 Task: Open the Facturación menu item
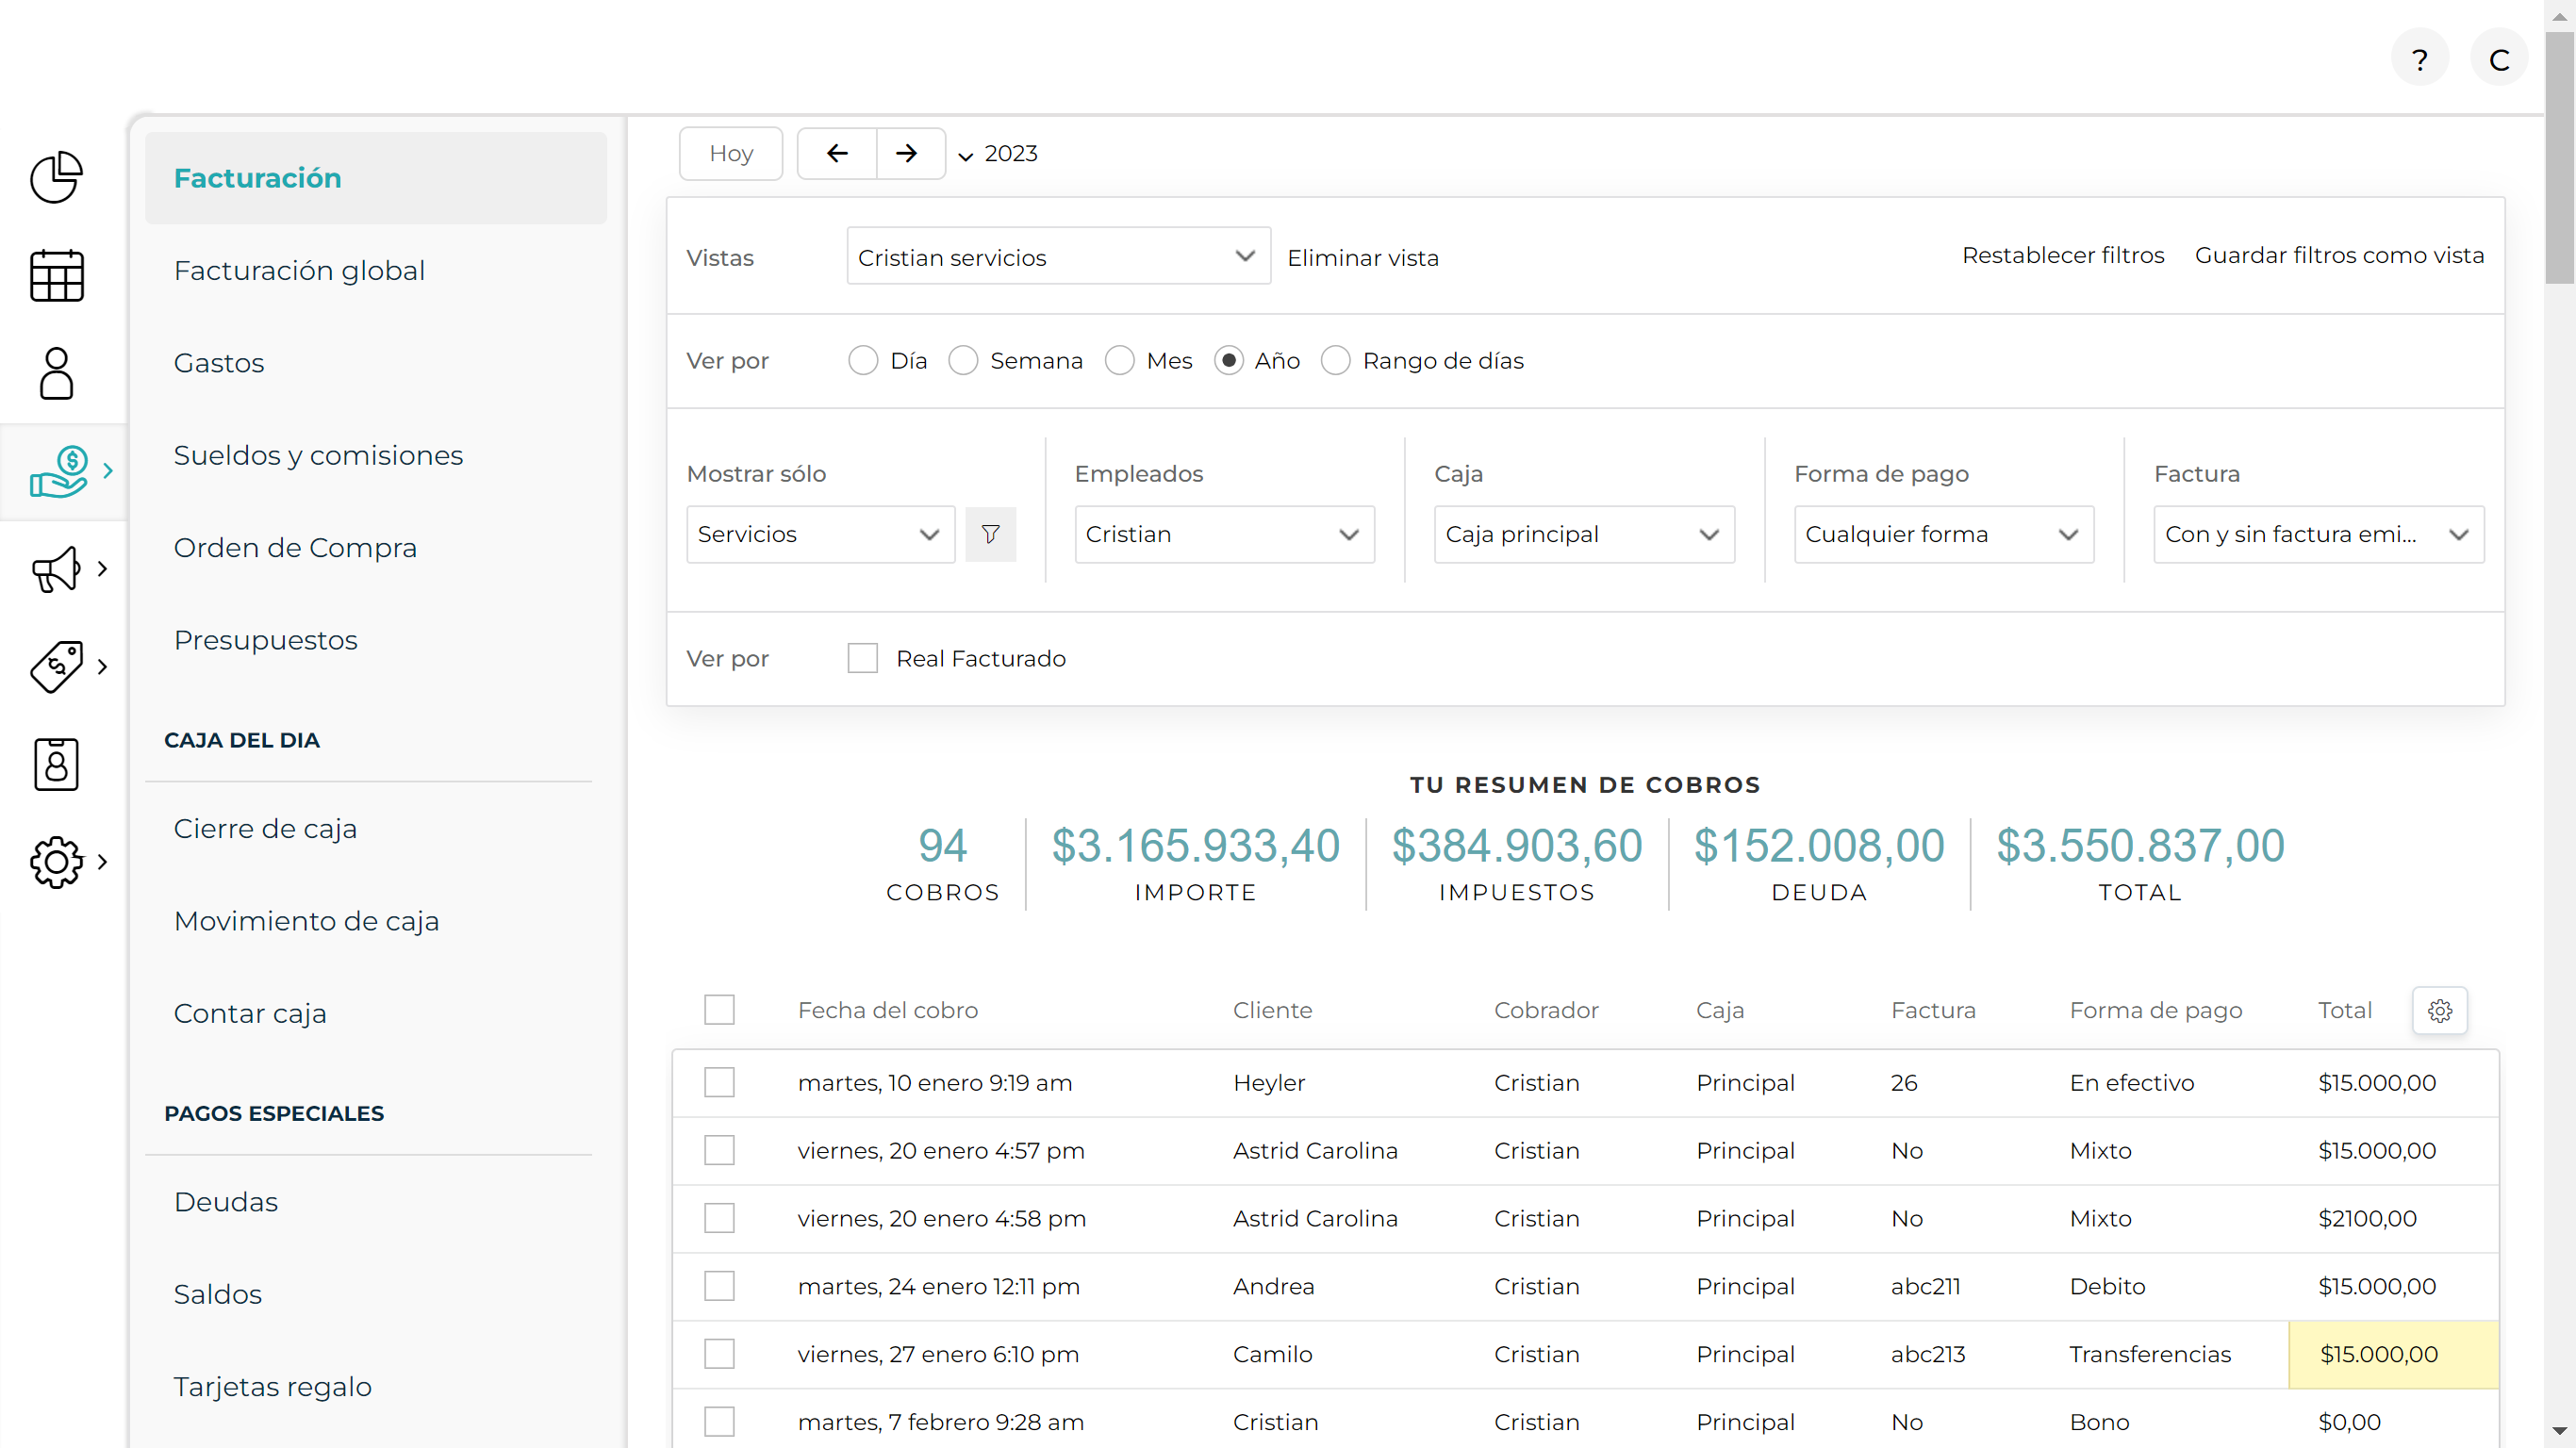375,178
